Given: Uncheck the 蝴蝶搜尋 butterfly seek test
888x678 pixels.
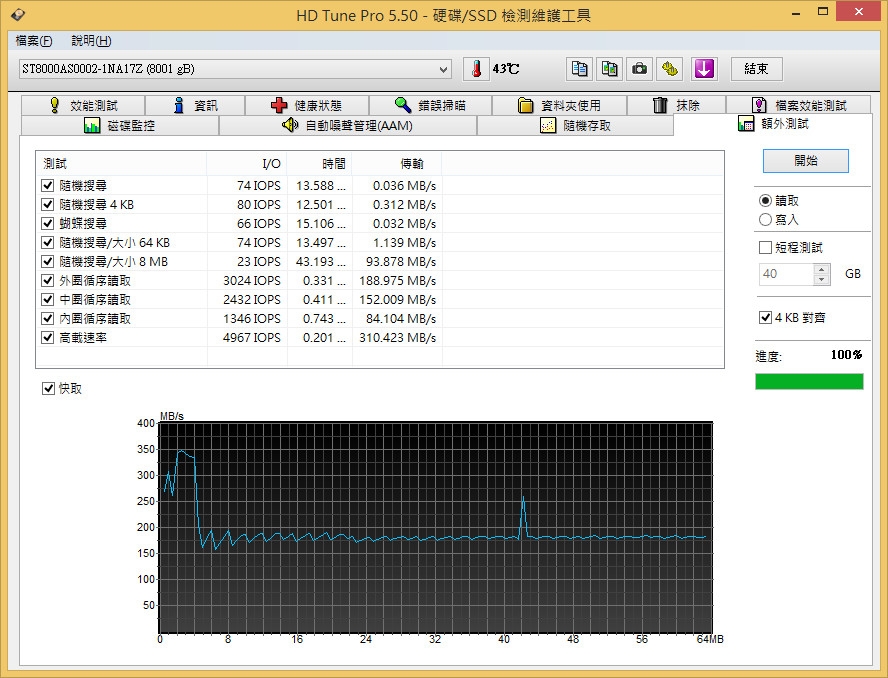Looking at the screenshot, I should tap(48, 224).
